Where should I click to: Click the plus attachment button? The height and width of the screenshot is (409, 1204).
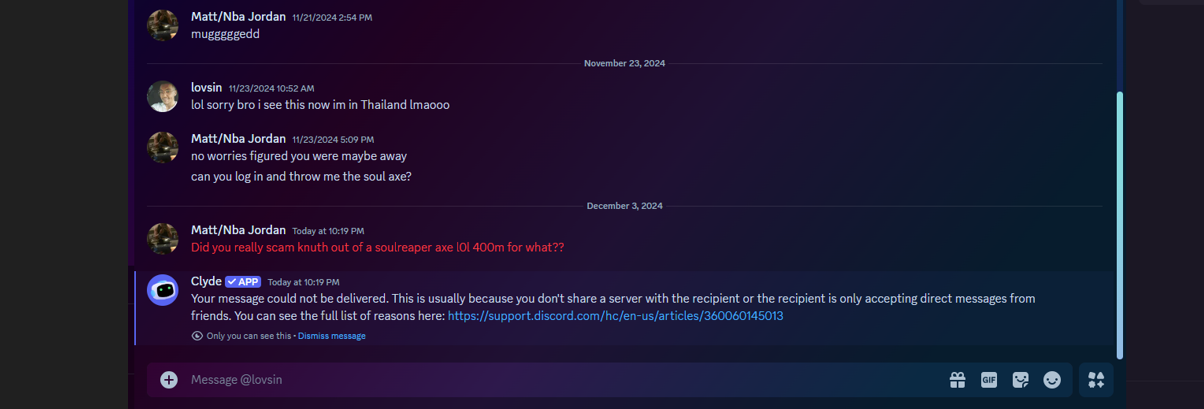[169, 380]
